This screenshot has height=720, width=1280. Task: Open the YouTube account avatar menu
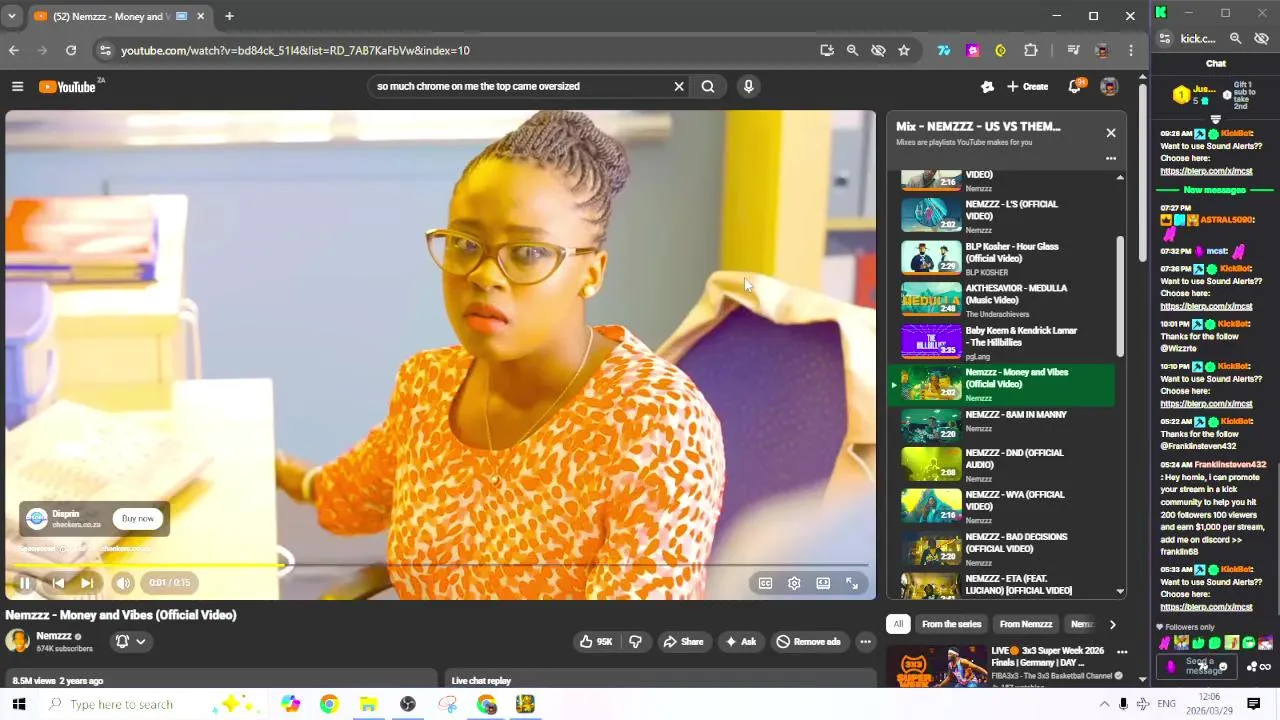1109,87
